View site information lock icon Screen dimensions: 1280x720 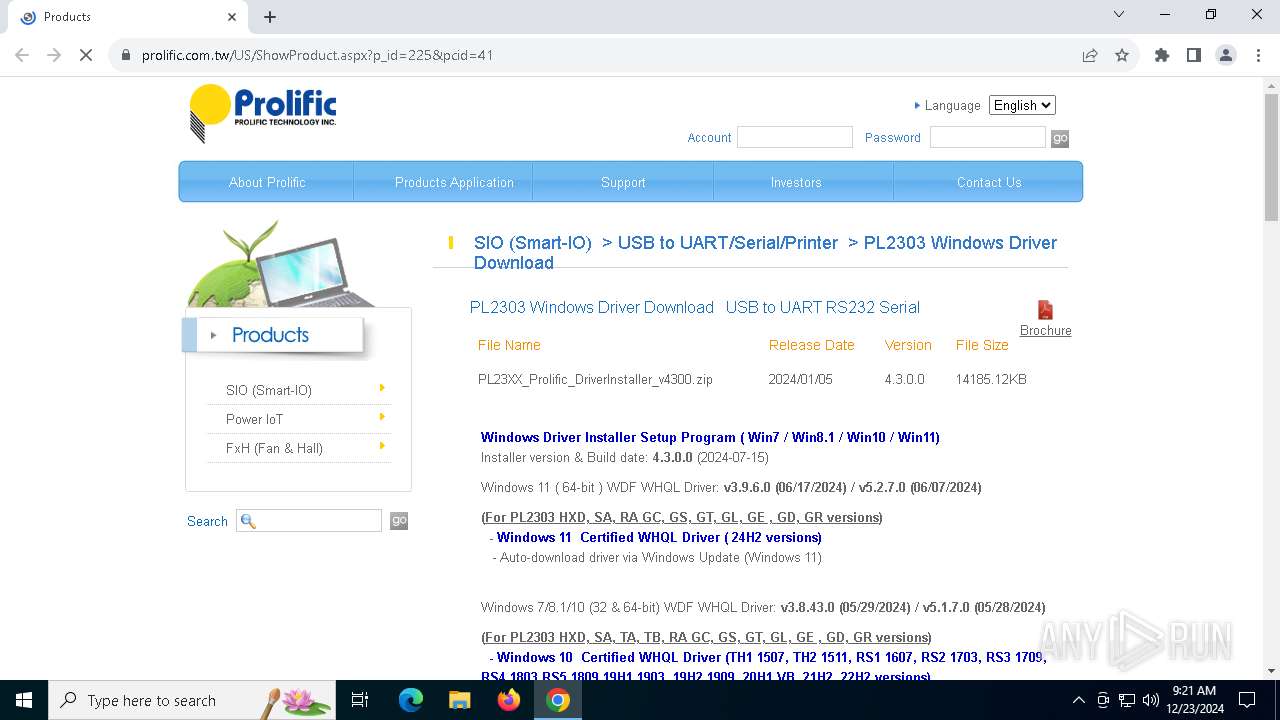pos(126,55)
